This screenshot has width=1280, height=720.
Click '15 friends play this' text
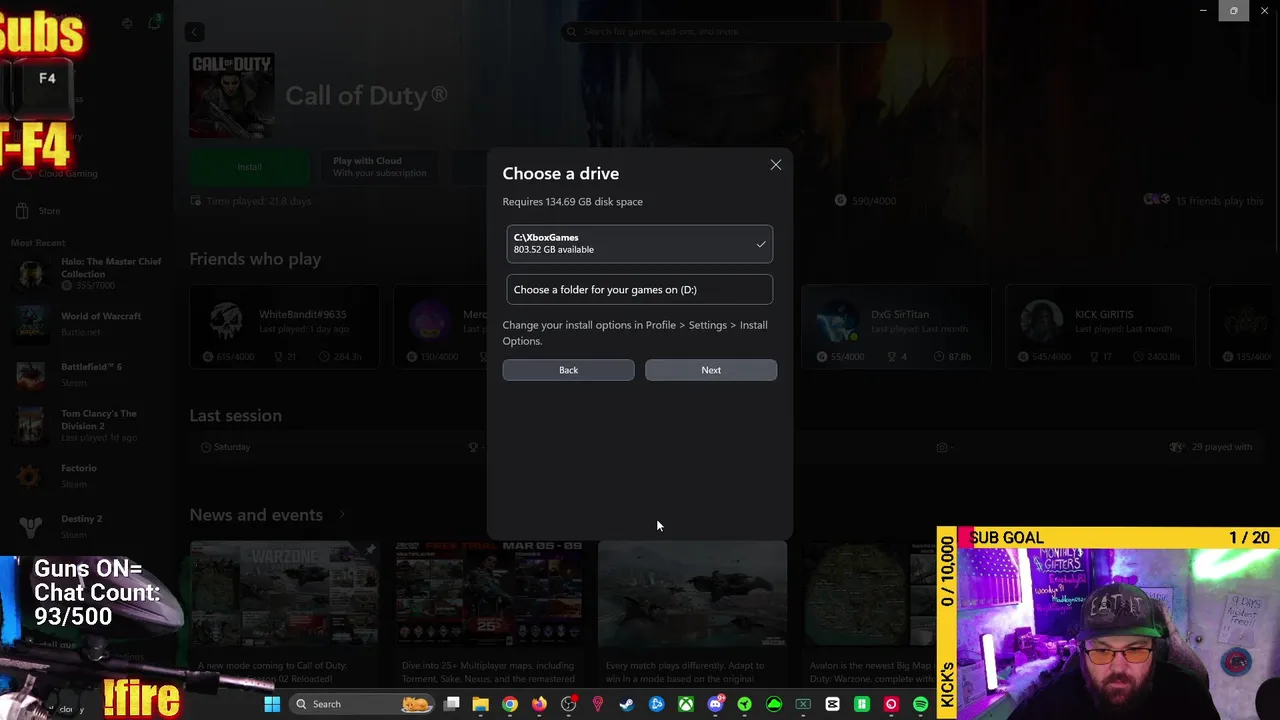coord(1219,201)
